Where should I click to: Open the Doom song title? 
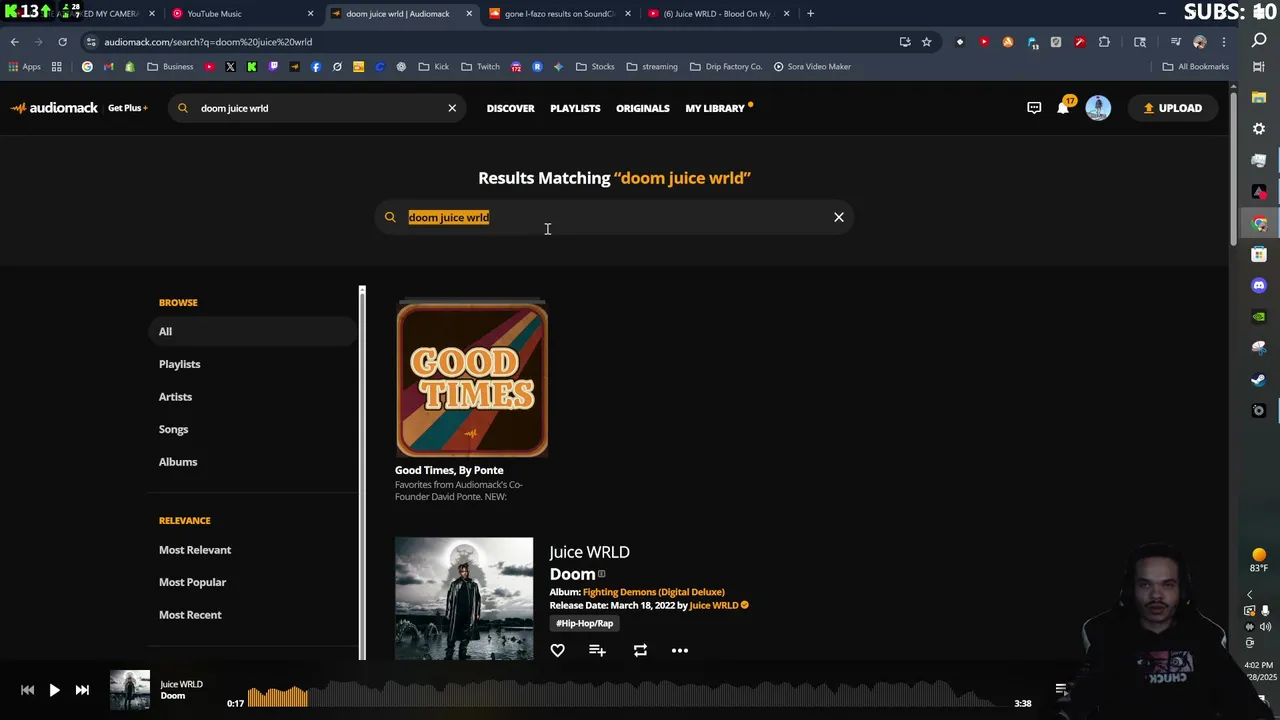(x=572, y=574)
